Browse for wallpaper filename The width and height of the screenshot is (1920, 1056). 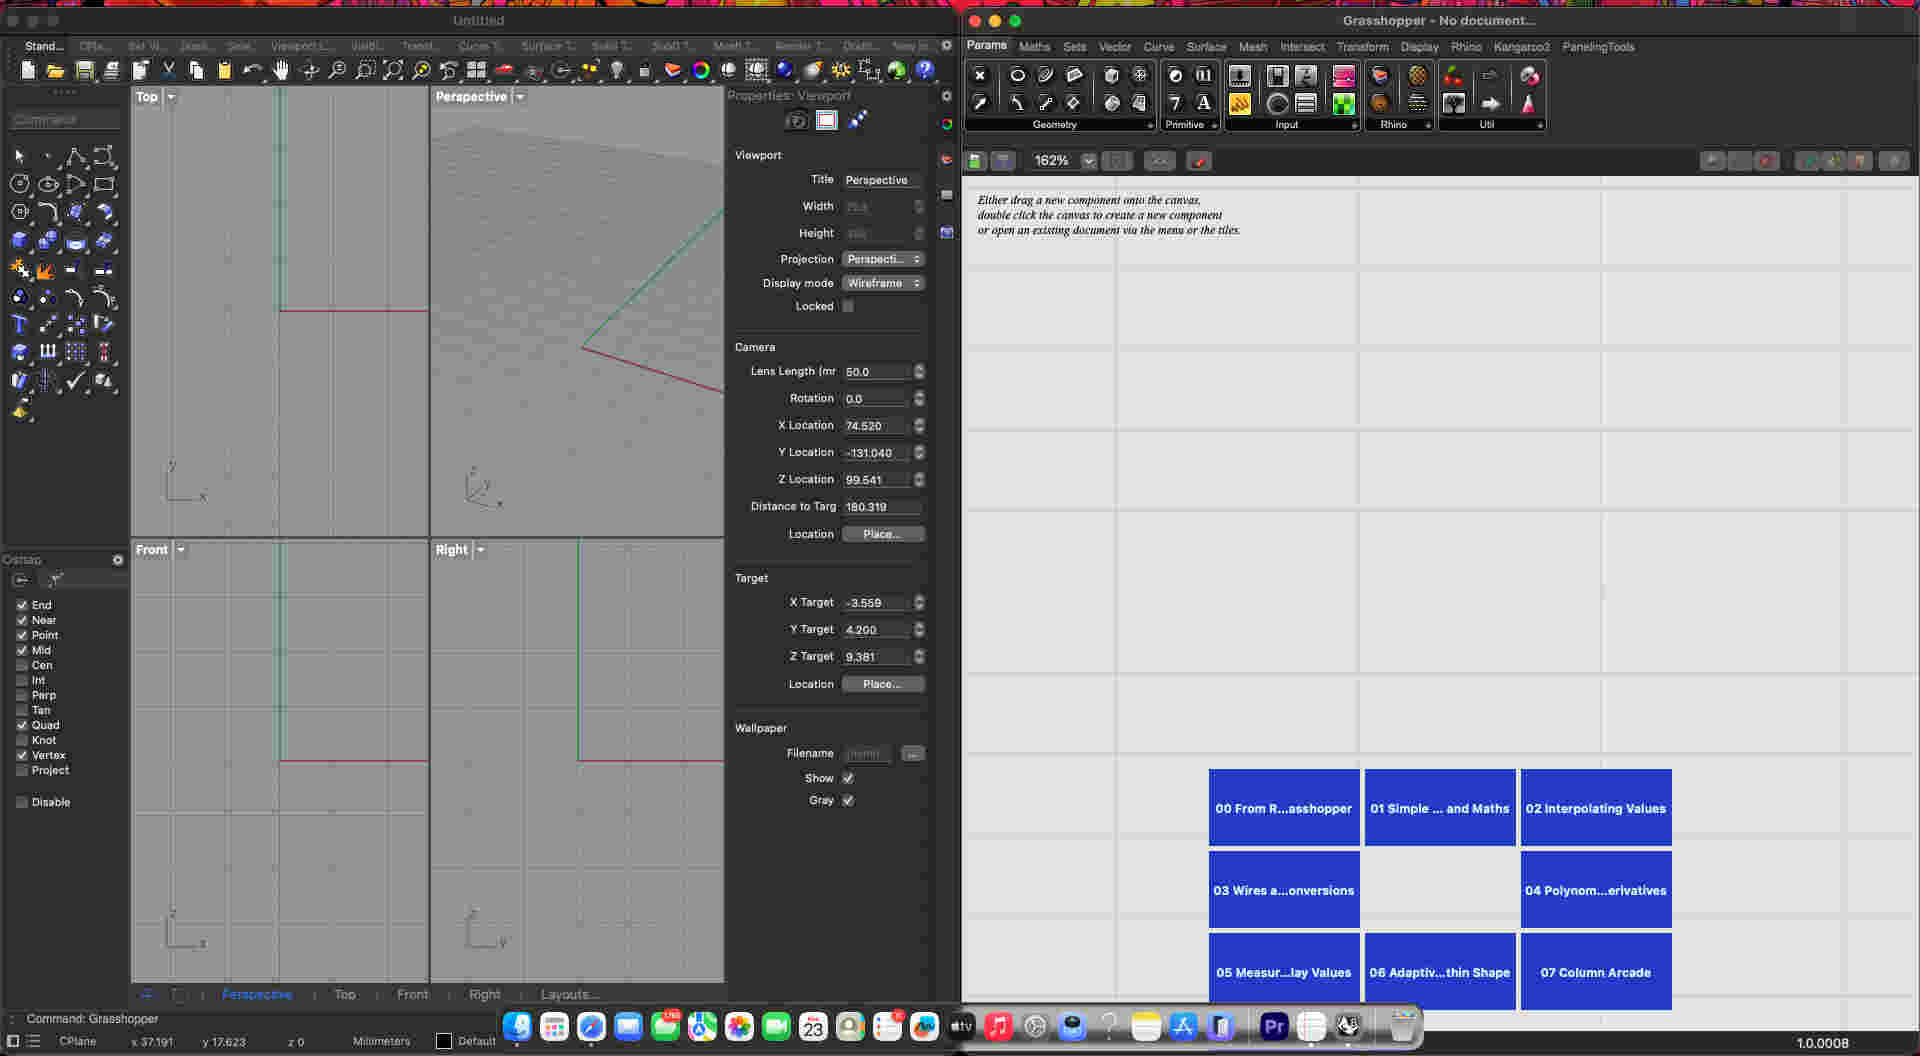(912, 754)
